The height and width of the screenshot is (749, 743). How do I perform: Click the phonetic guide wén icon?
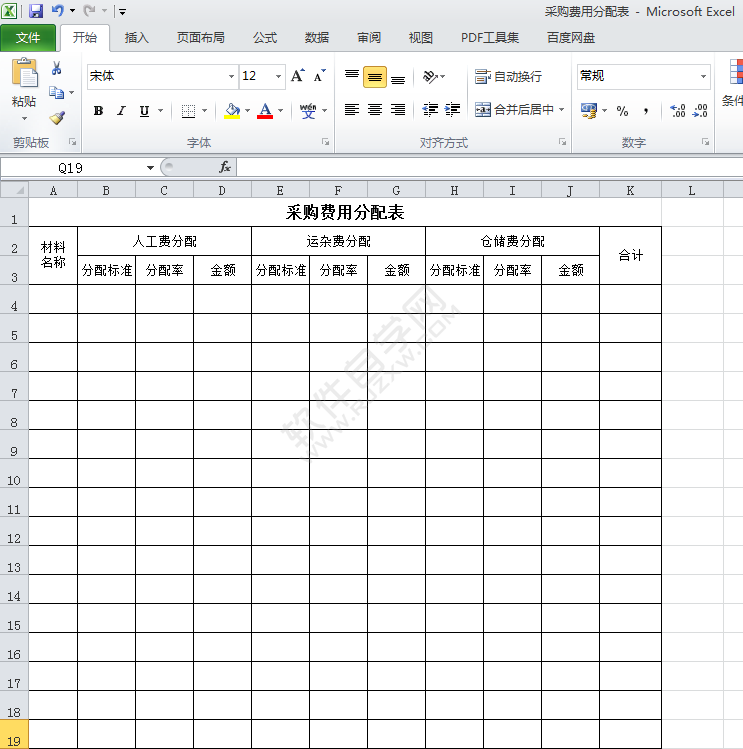[308, 111]
